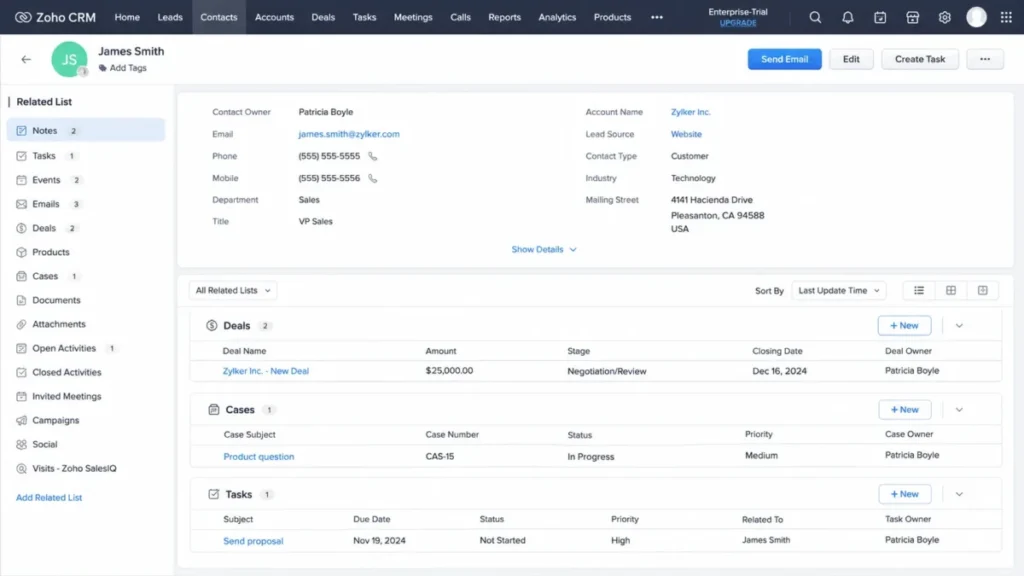Go to the Home tab
1024x576 pixels.
[127, 18]
